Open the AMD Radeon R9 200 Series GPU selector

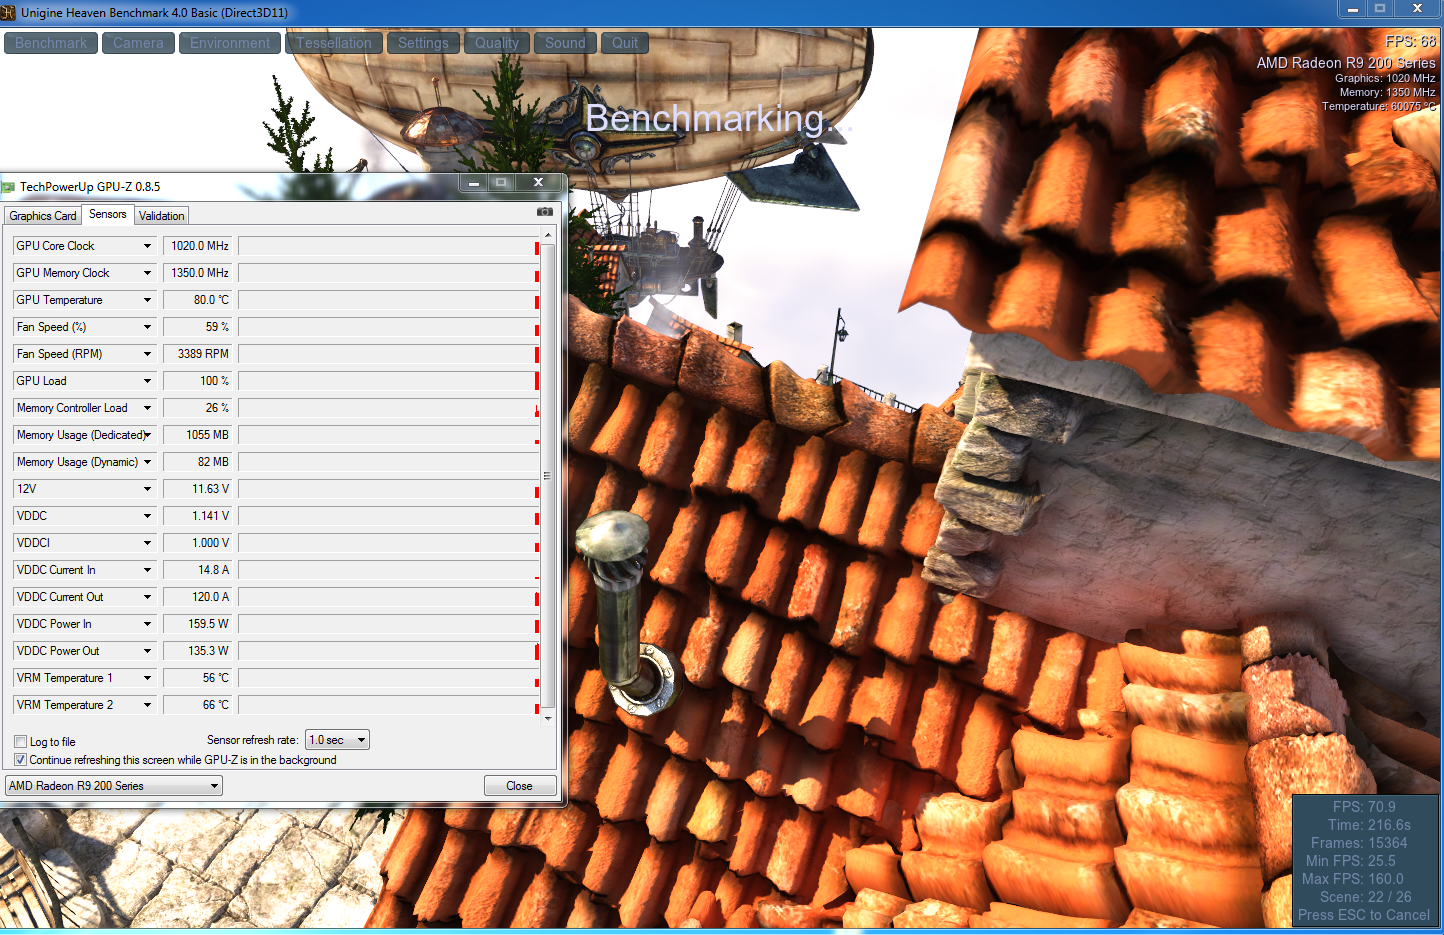point(114,786)
